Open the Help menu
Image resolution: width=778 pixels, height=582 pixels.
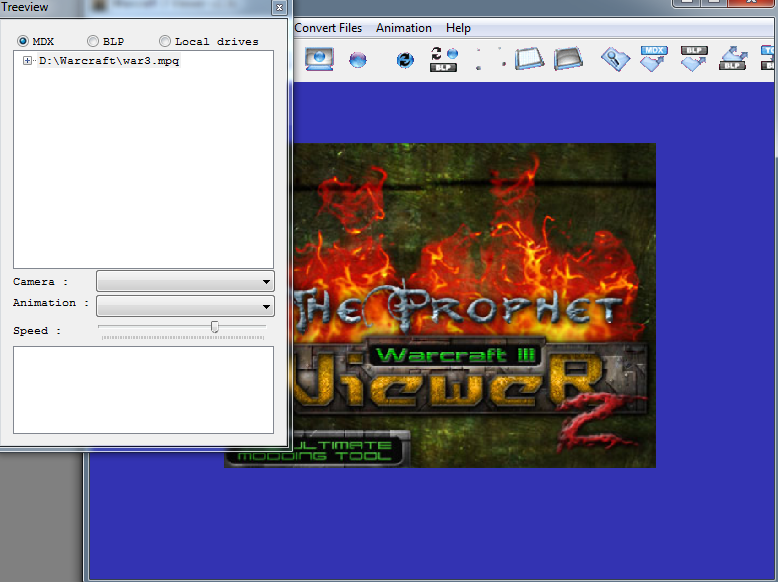click(x=458, y=28)
